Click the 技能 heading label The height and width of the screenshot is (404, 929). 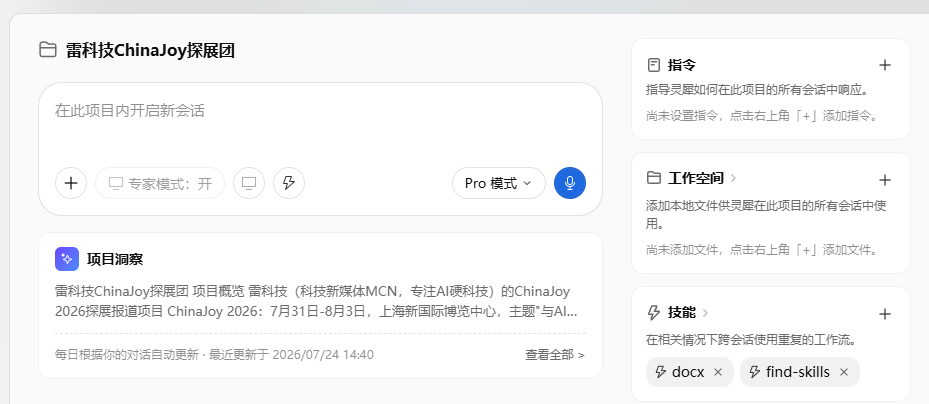click(x=681, y=312)
